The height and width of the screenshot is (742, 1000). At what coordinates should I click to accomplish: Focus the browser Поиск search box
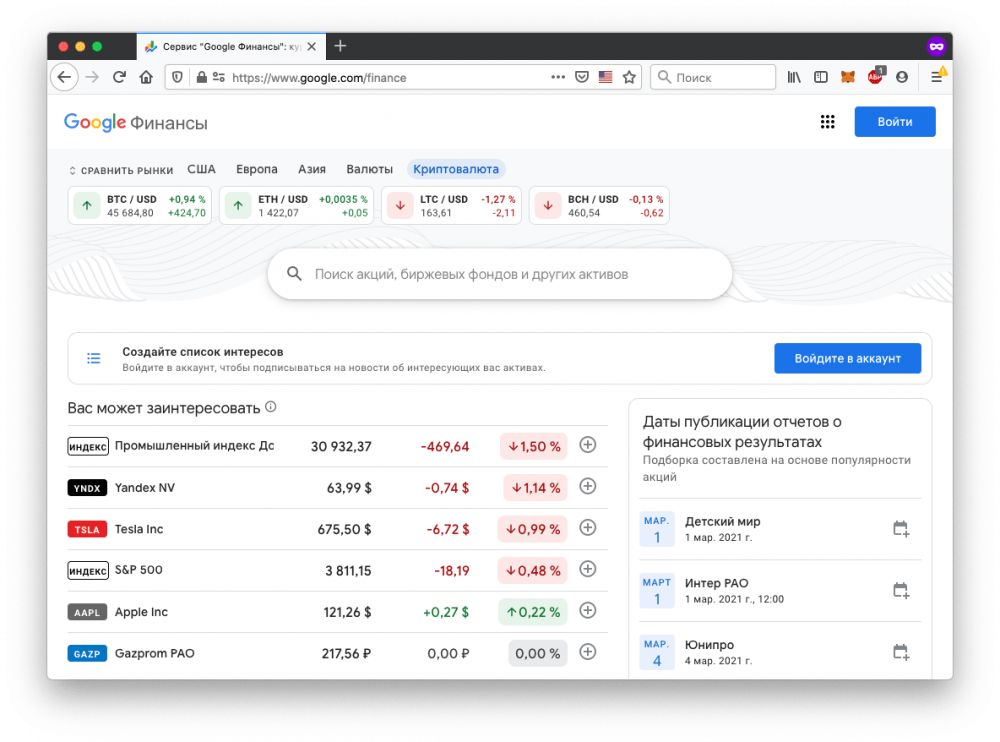(x=713, y=77)
